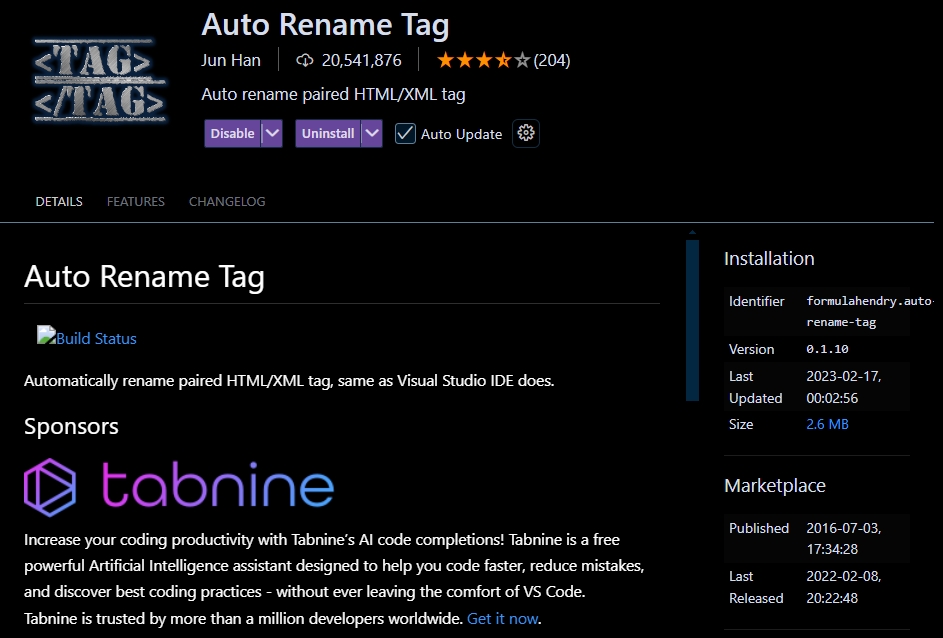The height and width of the screenshot is (638, 943).
Task: Click the Auto Rename Tag extension logo
Action: pyautogui.click(x=100, y=81)
